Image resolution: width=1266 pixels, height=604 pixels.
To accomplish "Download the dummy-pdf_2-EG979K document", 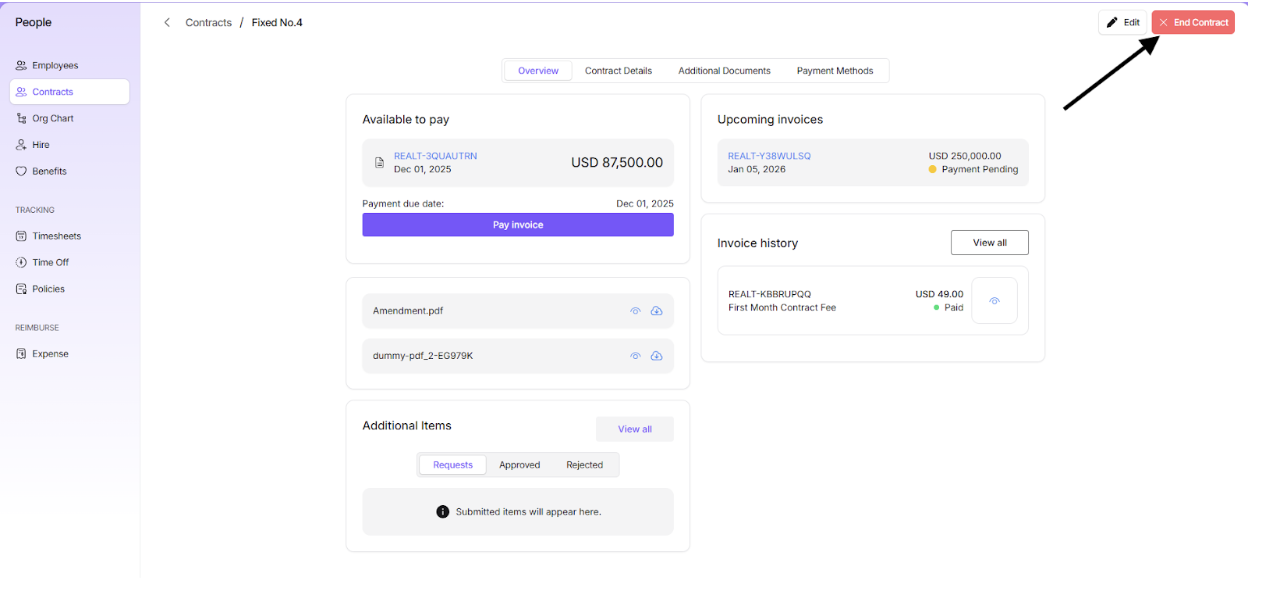I will 656,356.
